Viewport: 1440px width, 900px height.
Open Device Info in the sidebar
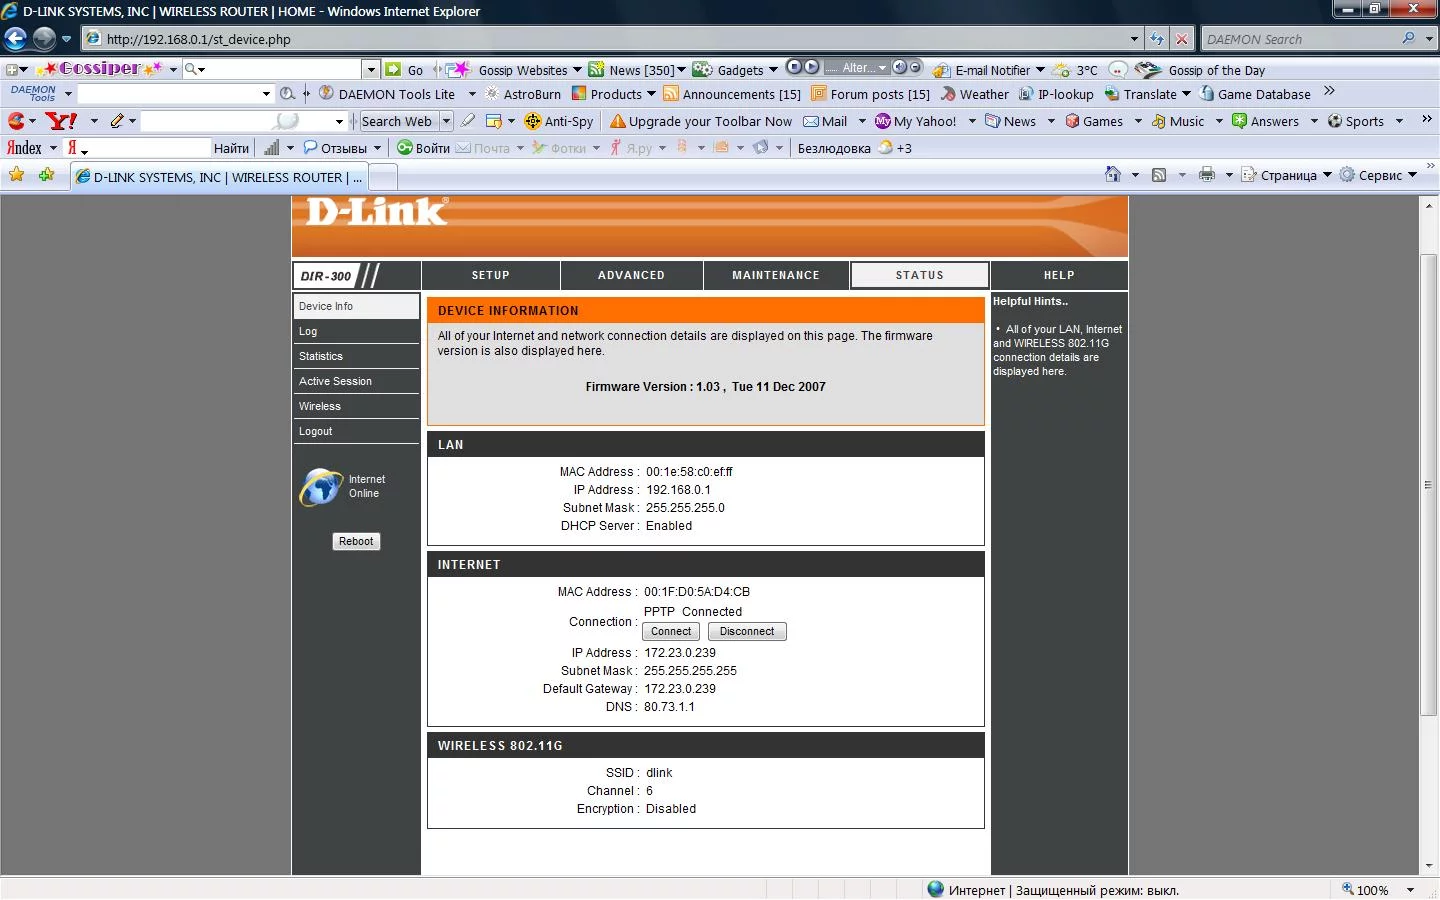[356, 306]
